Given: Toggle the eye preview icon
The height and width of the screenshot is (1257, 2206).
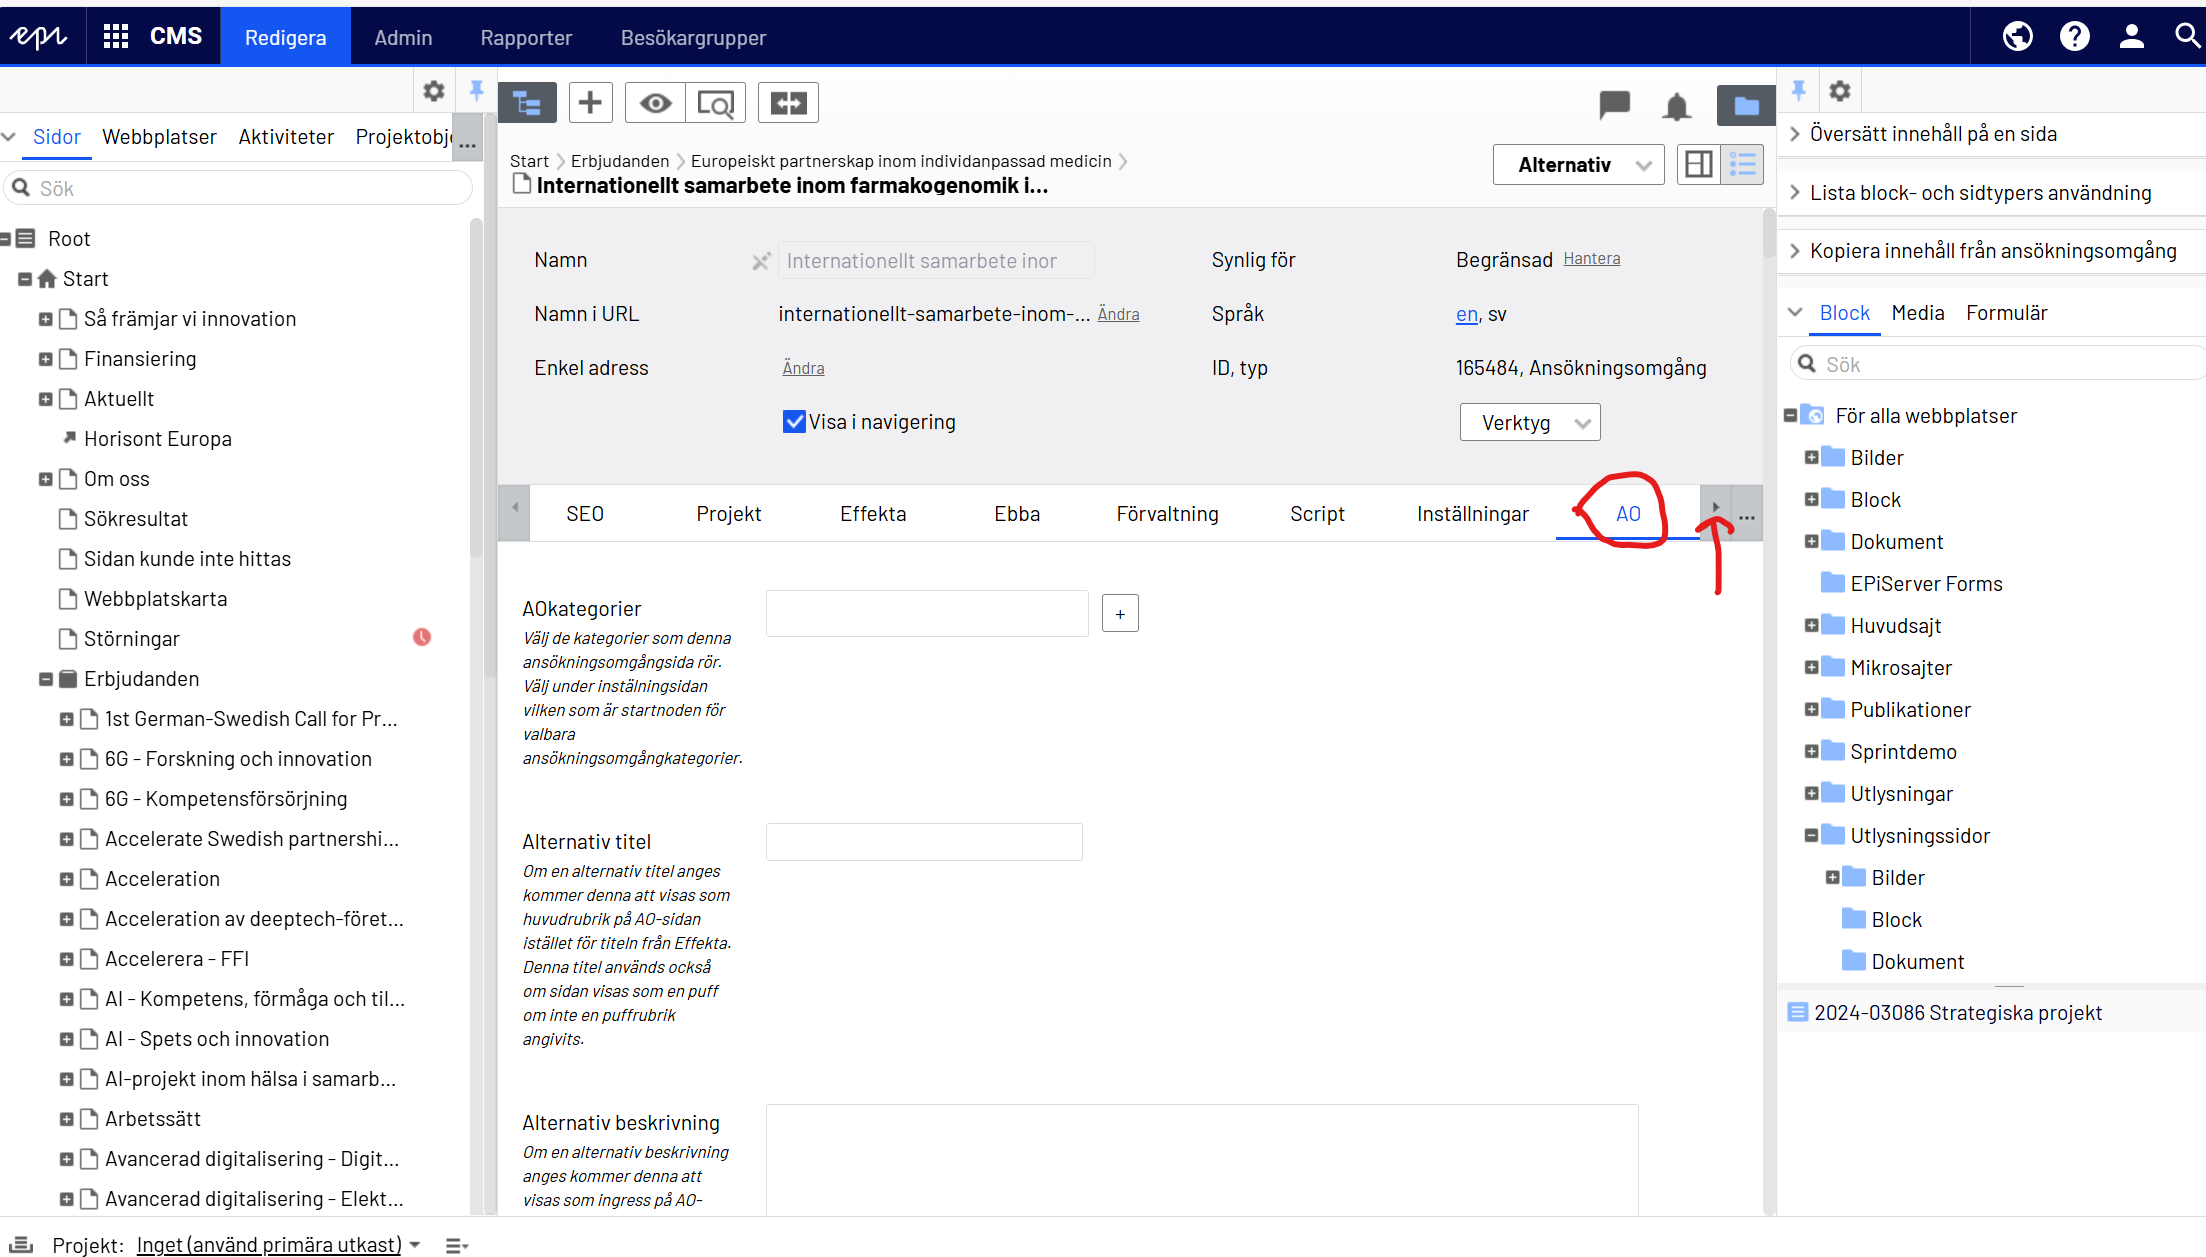Looking at the screenshot, I should 655,103.
